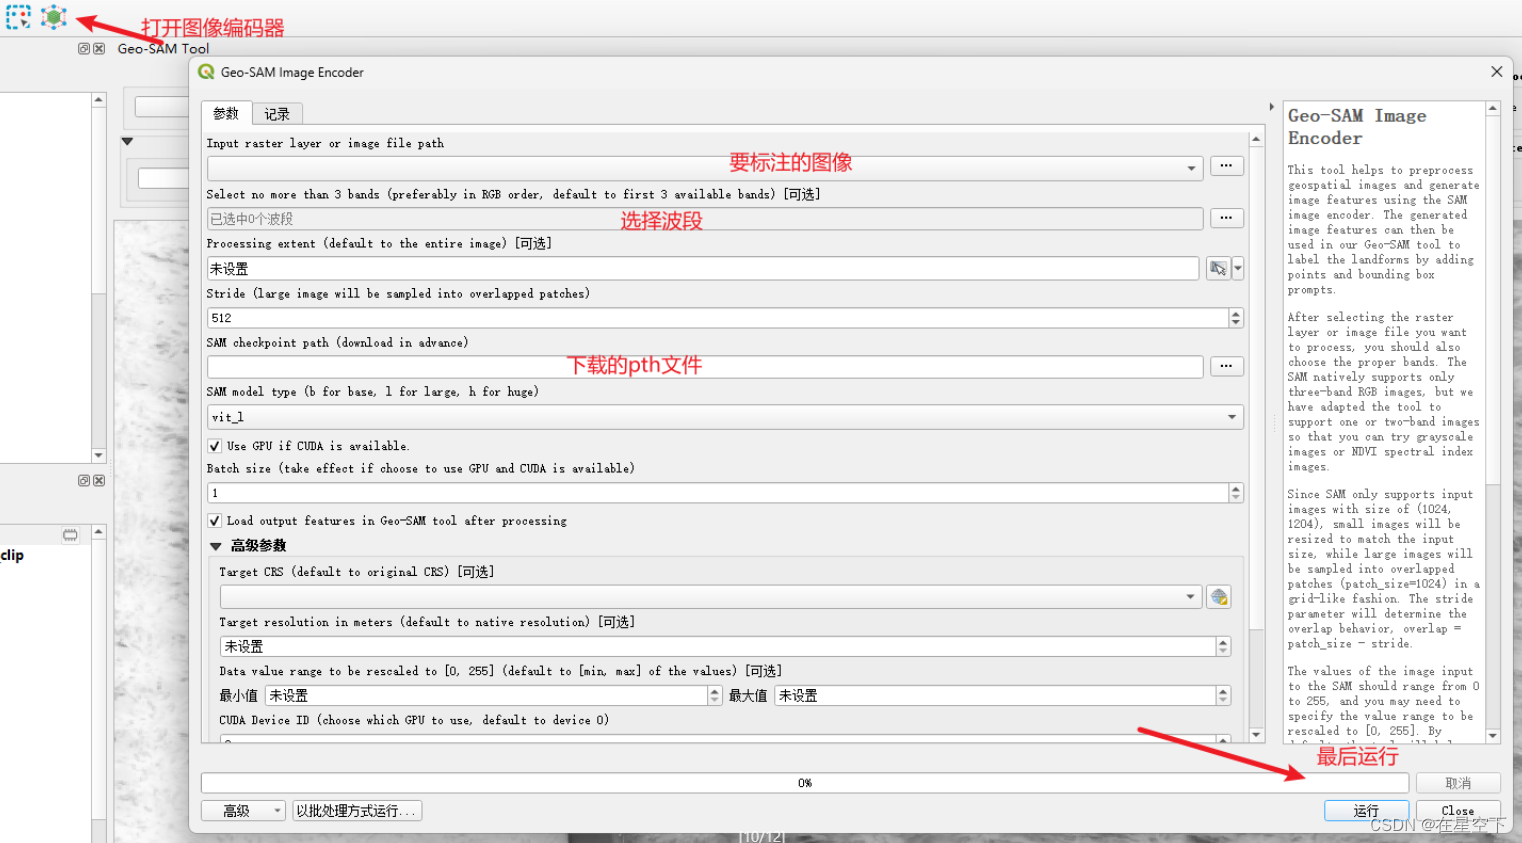The height and width of the screenshot is (843, 1522).
Task: Click the 0% progress bar
Action: pos(805,783)
